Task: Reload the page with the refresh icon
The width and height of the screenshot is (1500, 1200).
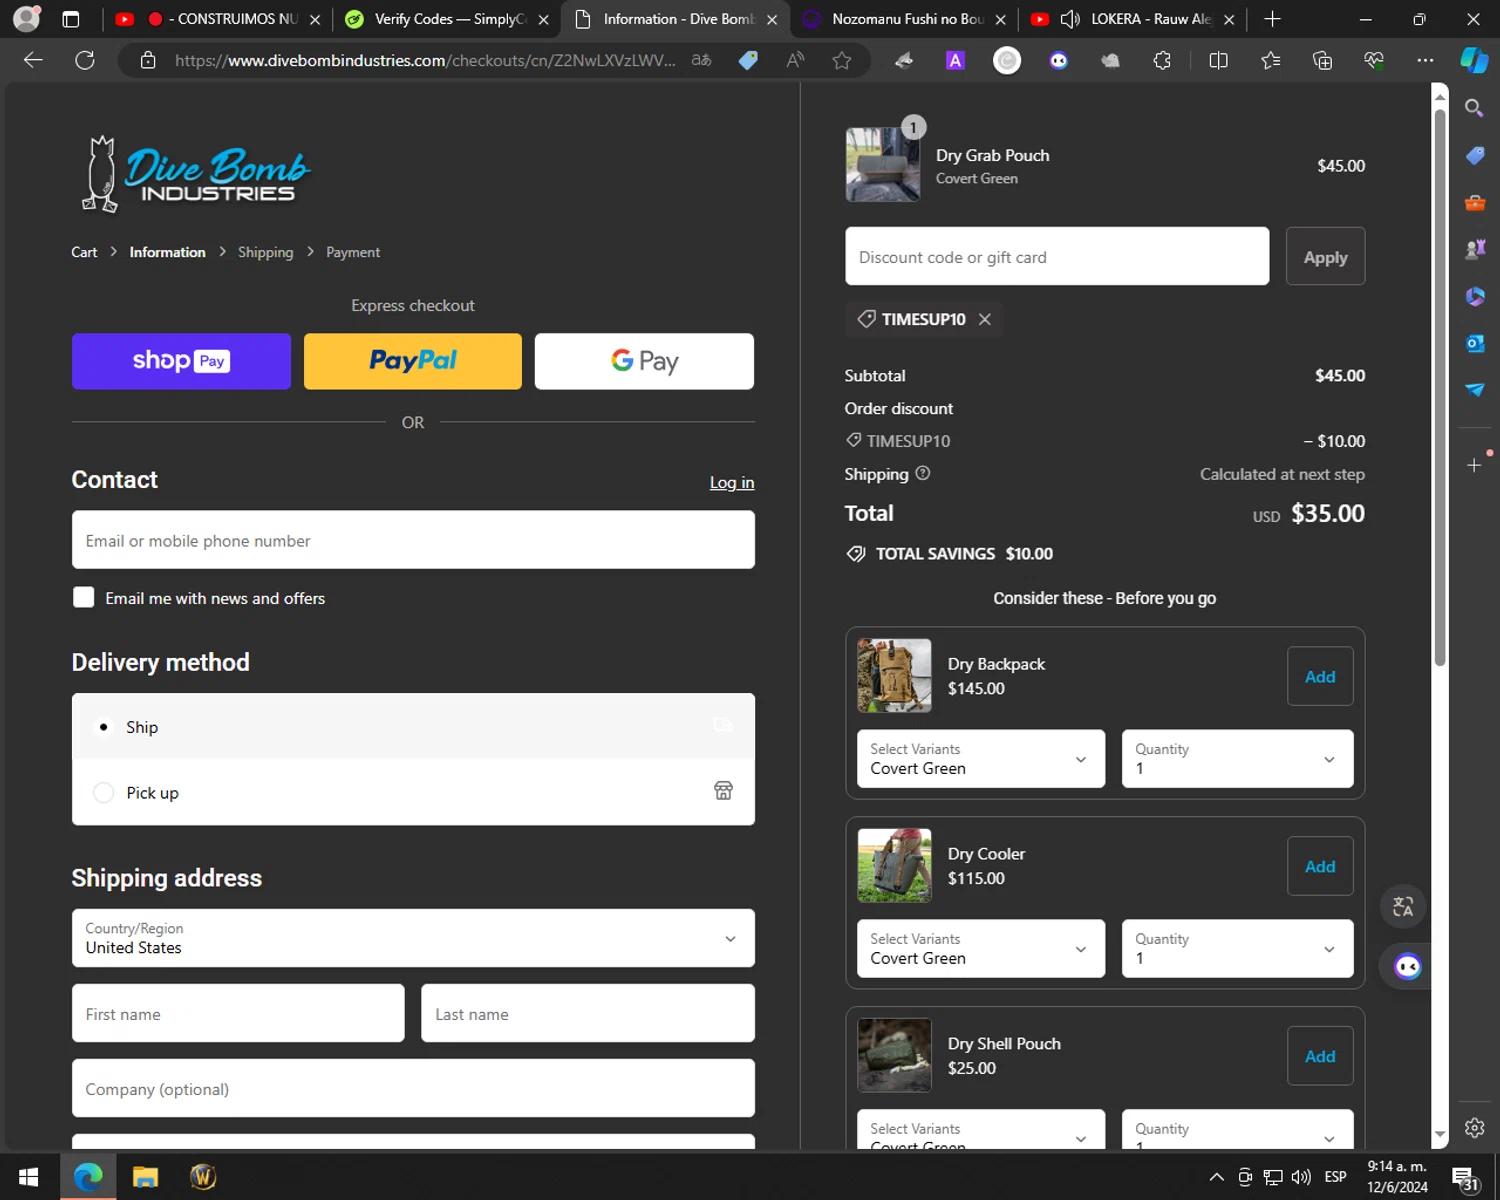Action: click(x=85, y=60)
